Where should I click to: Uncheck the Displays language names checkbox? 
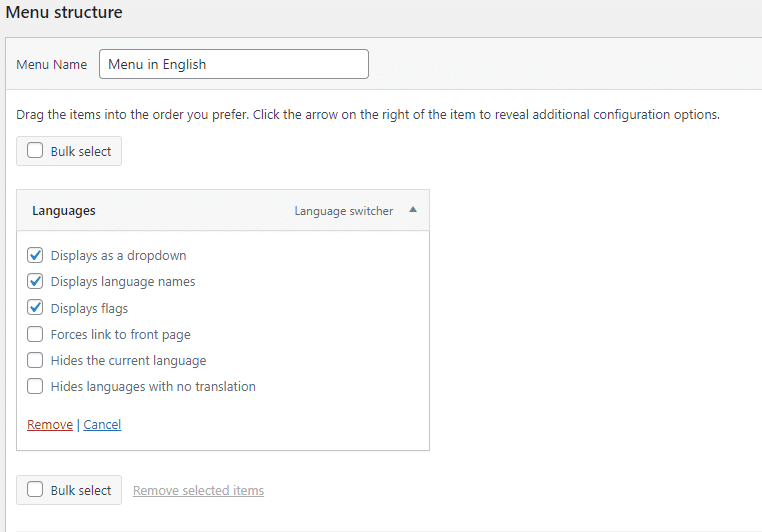click(35, 281)
